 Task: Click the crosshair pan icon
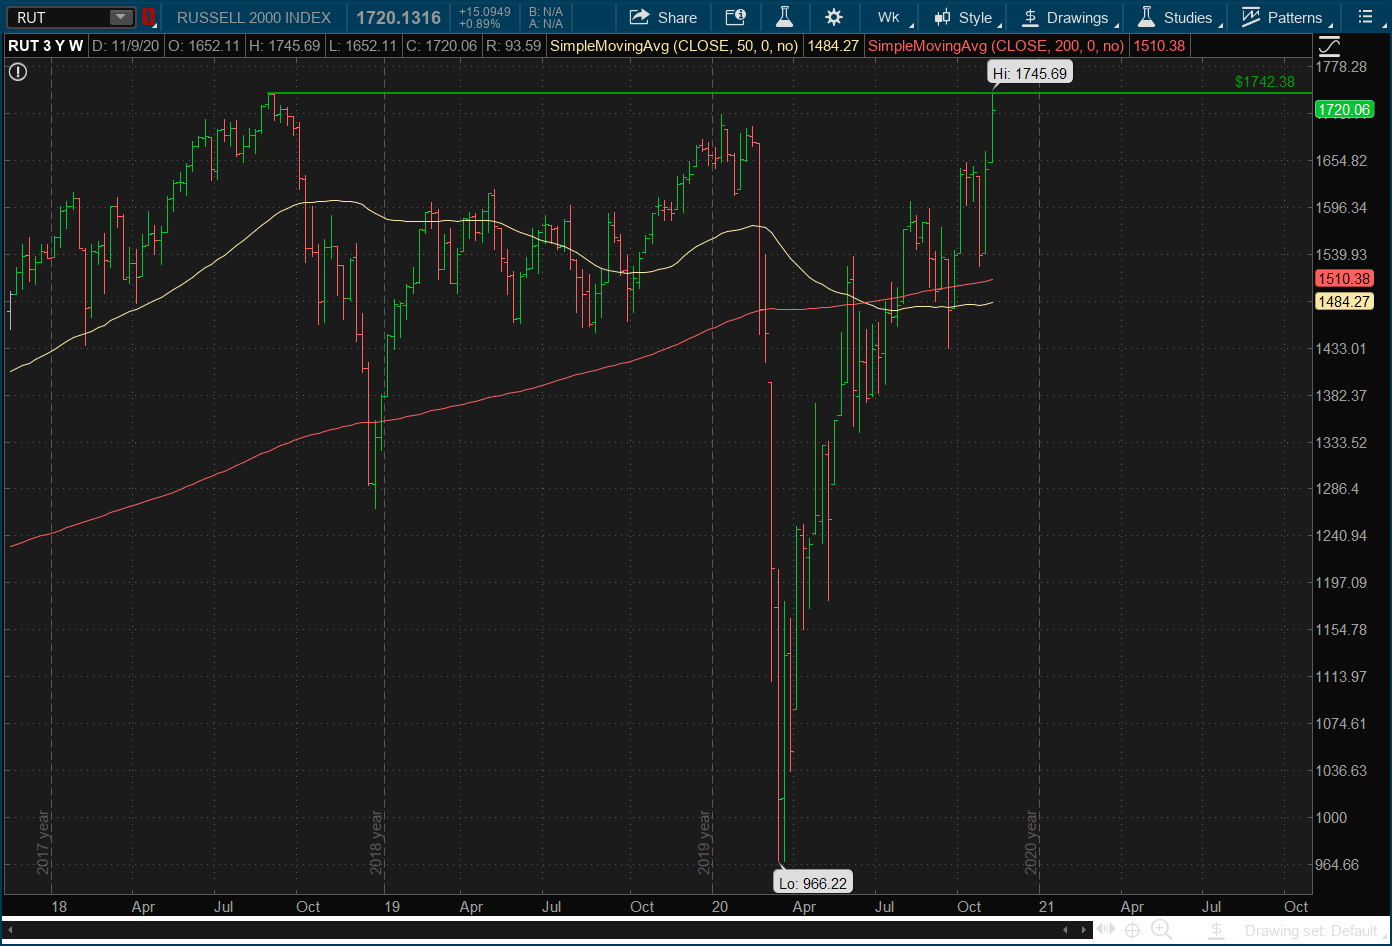pos(1133,931)
